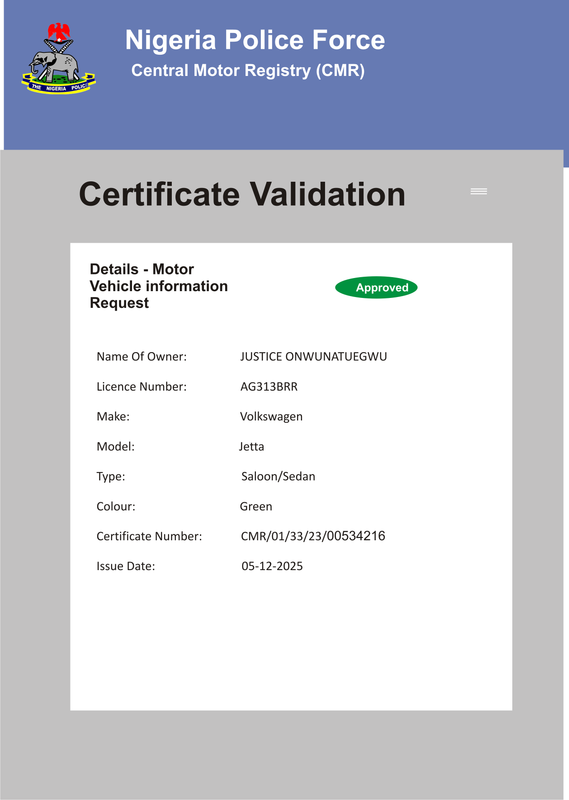Image resolution: width=569 pixels, height=800 pixels.
Task: Click the Nigeria Police Force header title
Action: point(255,40)
